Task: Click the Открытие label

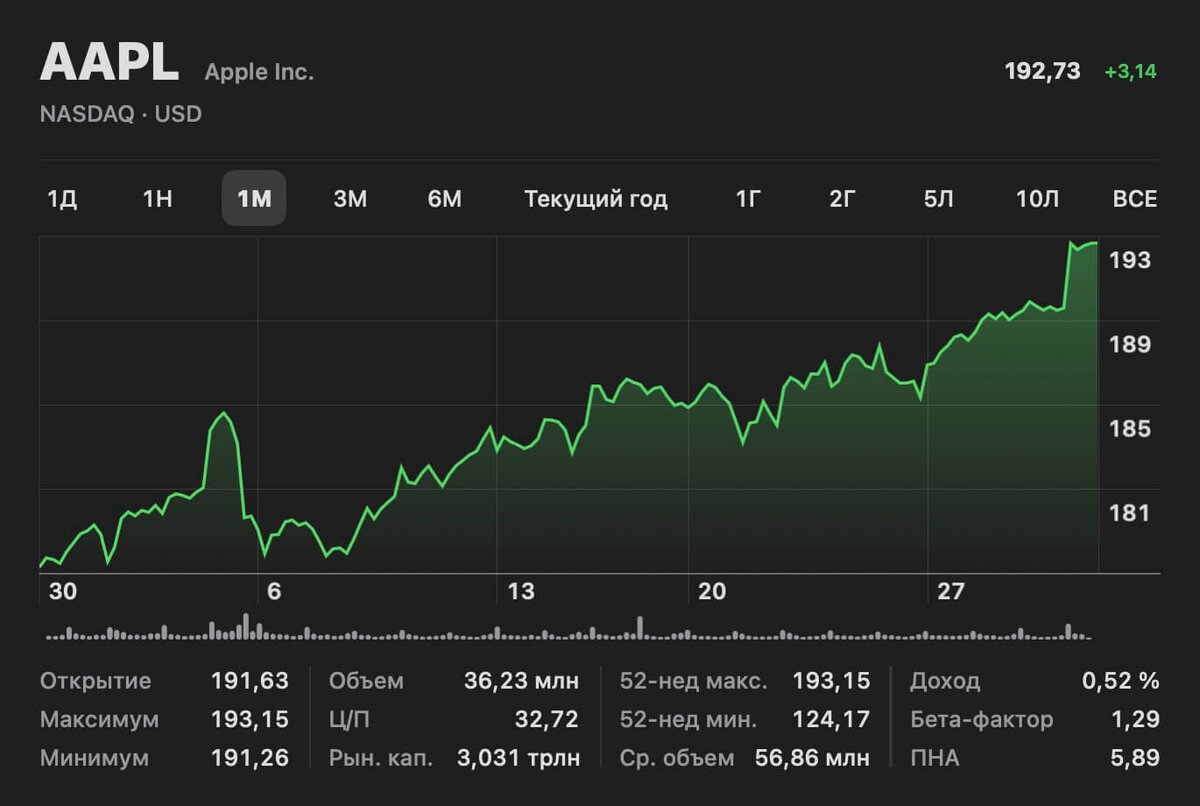Action: point(96,681)
